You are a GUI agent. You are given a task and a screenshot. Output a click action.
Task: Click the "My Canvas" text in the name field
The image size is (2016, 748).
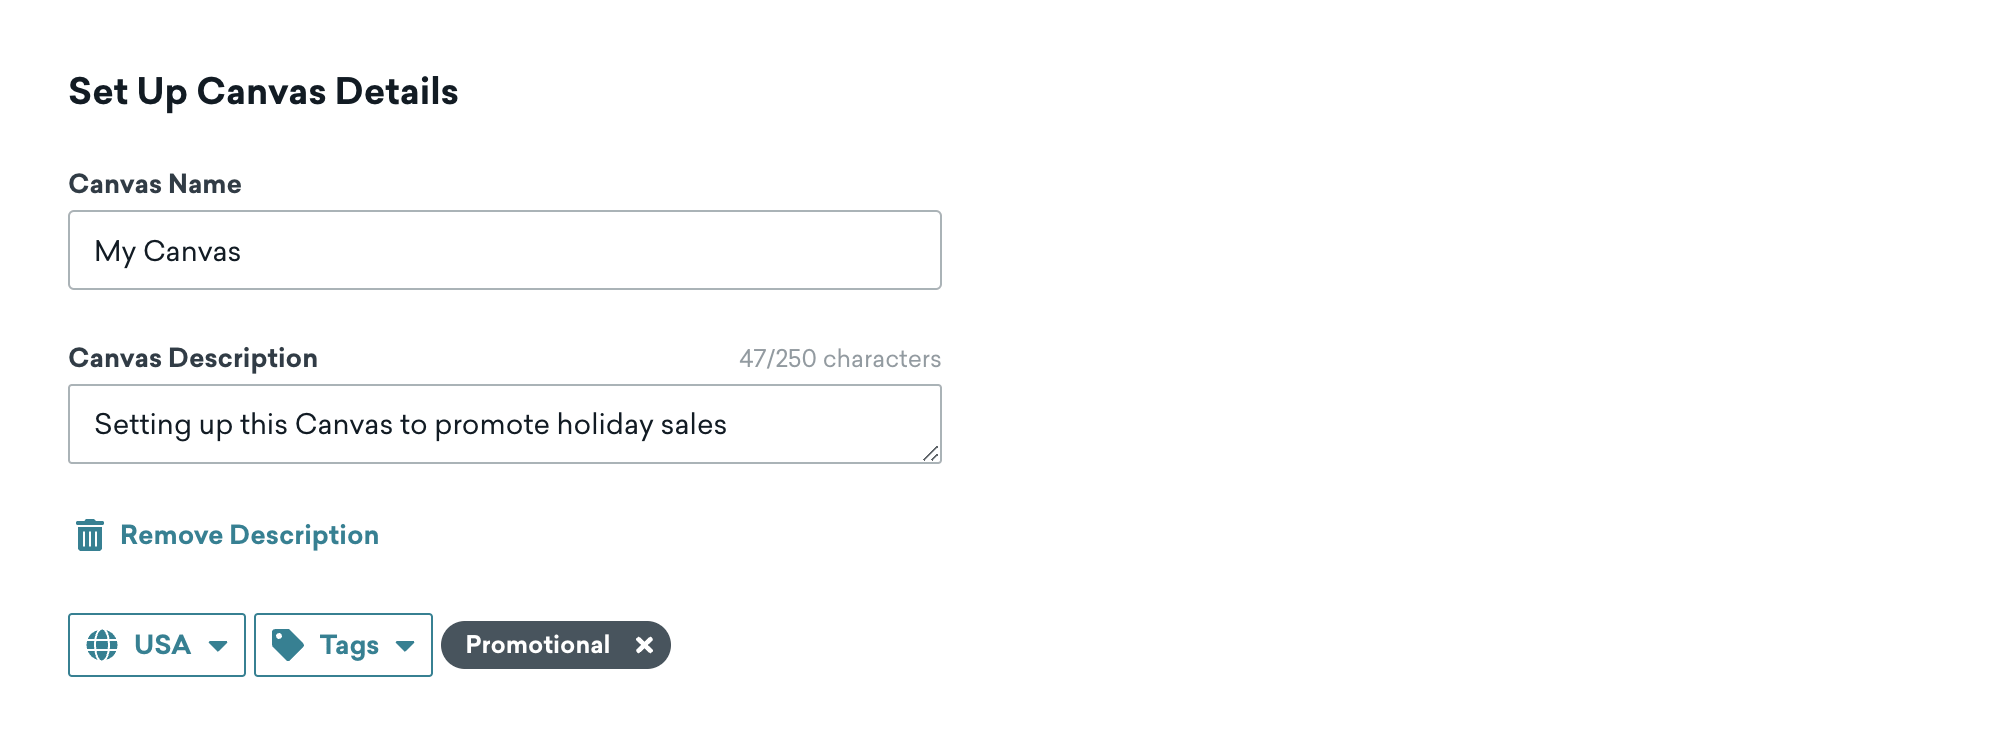pyautogui.click(x=167, y=251)
